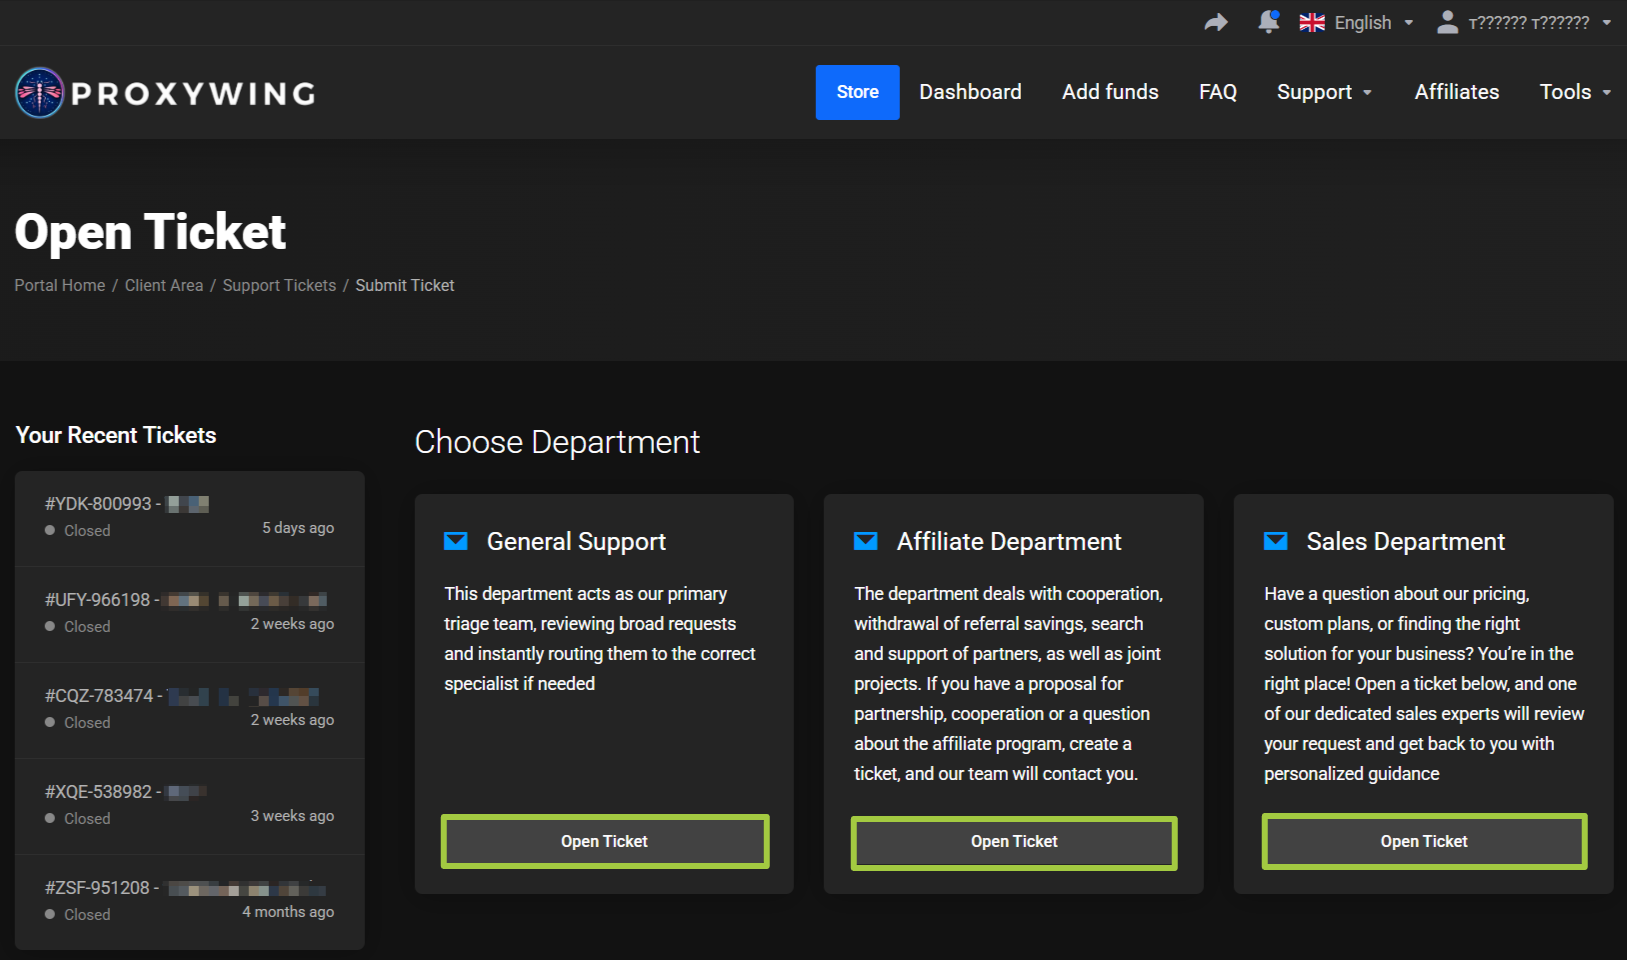Click the "5 days ago" timestamp
Screen dimensions: 1627x960
point(298,528)
